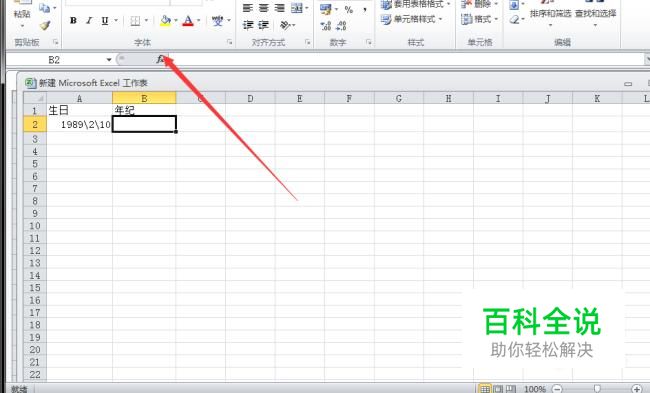Switch to Normal view in status bar
This screenshot has width=650, height=393.
[485, 389]
